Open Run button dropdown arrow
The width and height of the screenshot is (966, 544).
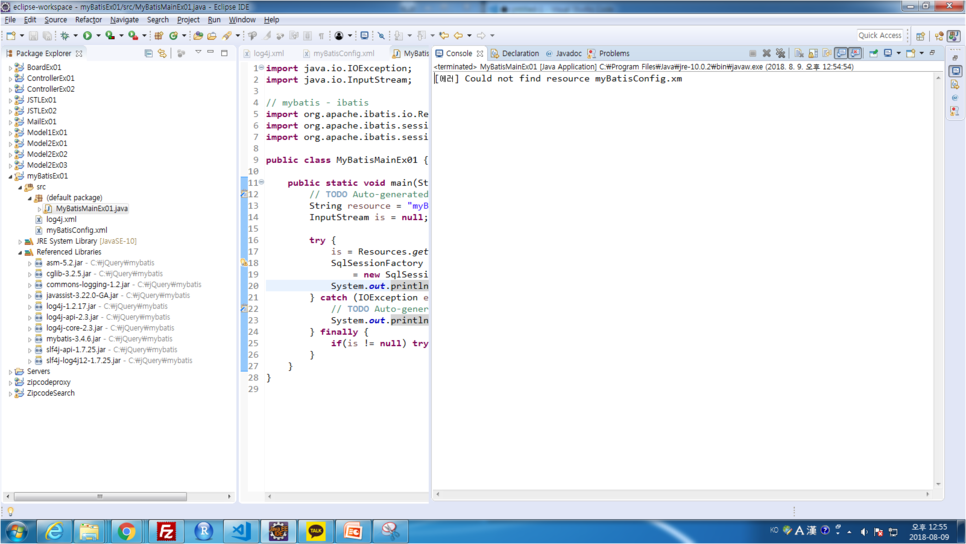coord(98,36)
